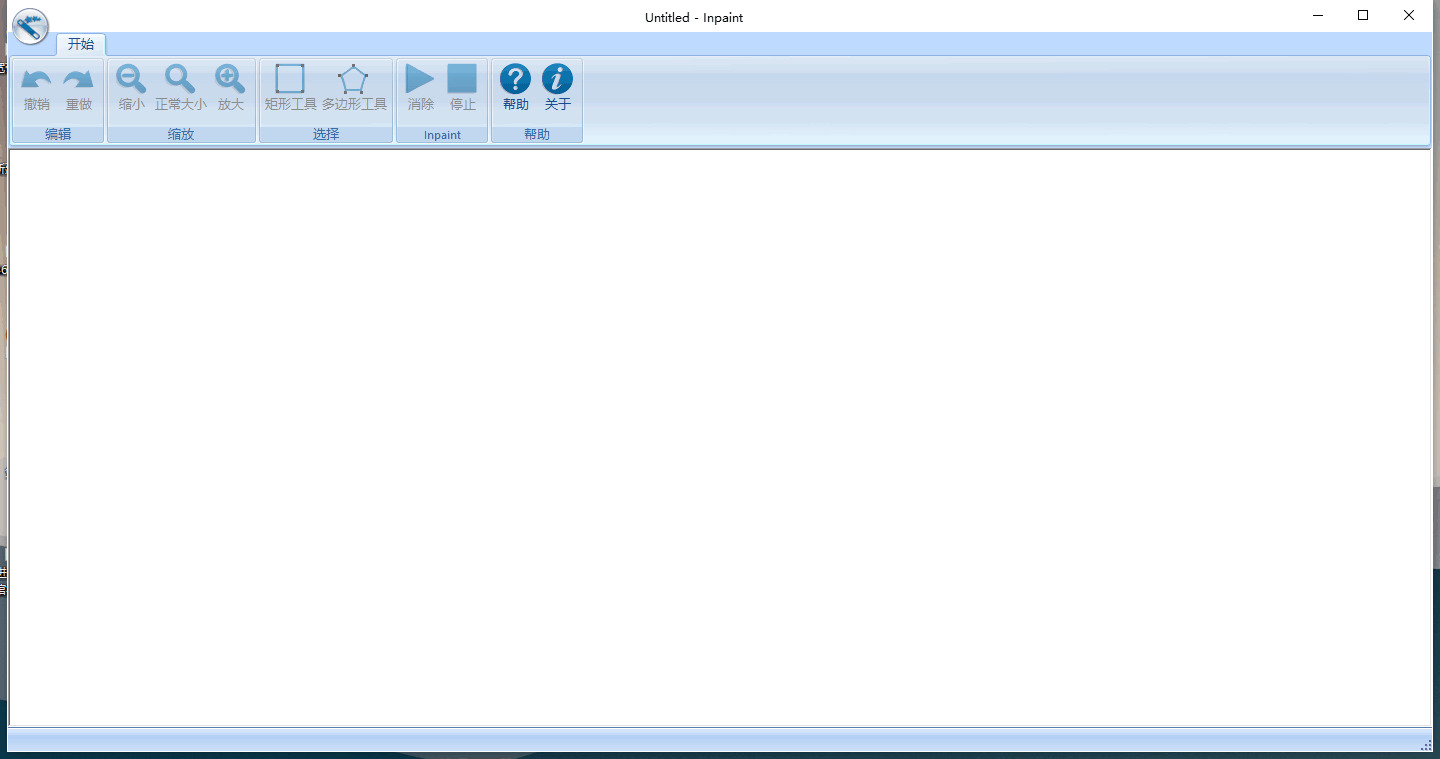The width and height of the screenshot is (1440, 759).
Task: Select the 多边形工具 polygon tool
Action: click(x=354, y=88)
